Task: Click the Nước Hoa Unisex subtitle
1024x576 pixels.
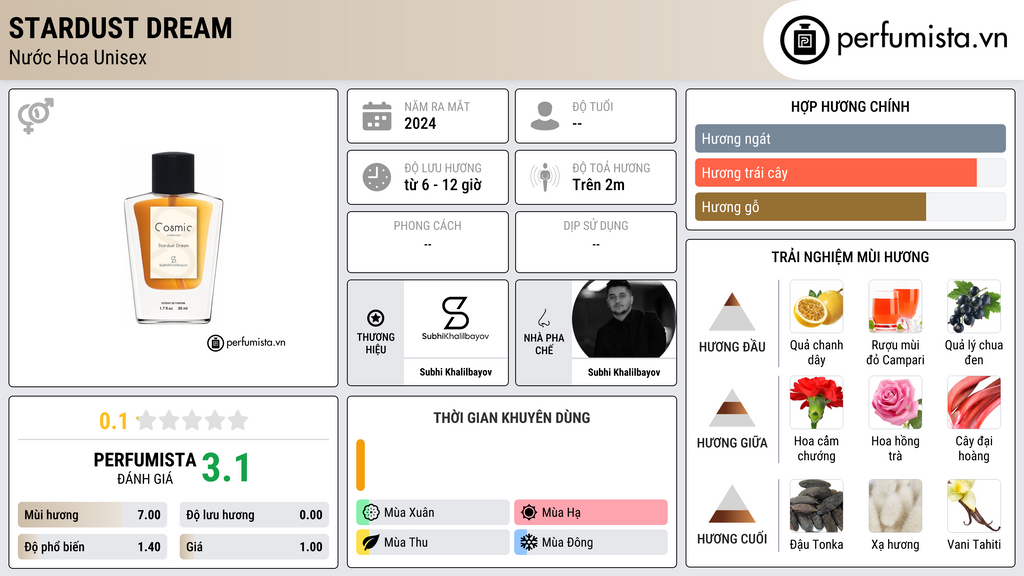Action: (x=78, y=57)
